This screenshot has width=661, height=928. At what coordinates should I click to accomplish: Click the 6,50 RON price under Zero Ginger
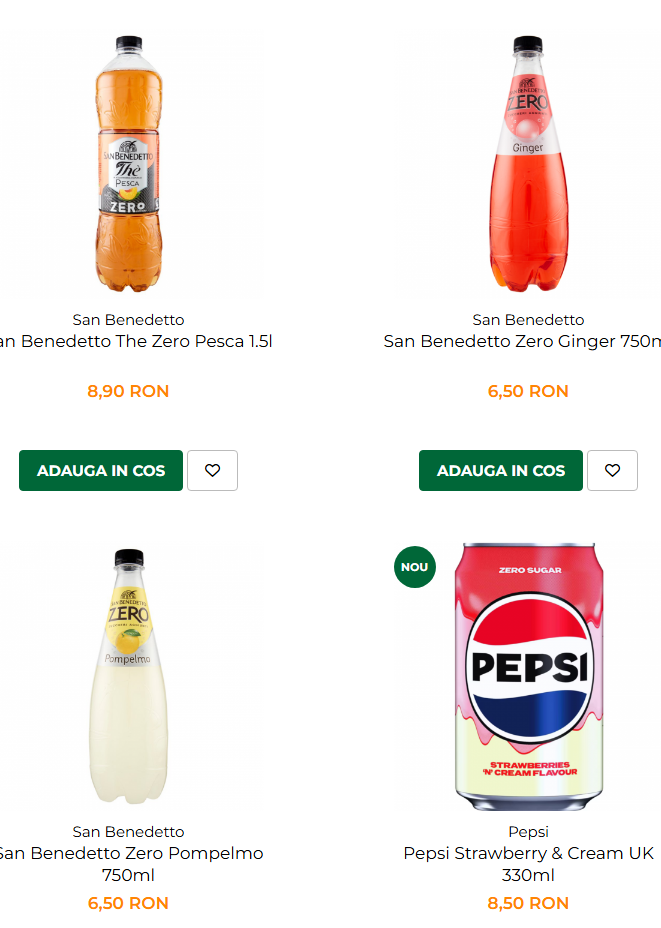pyautogui.click(x=528, y=391)
